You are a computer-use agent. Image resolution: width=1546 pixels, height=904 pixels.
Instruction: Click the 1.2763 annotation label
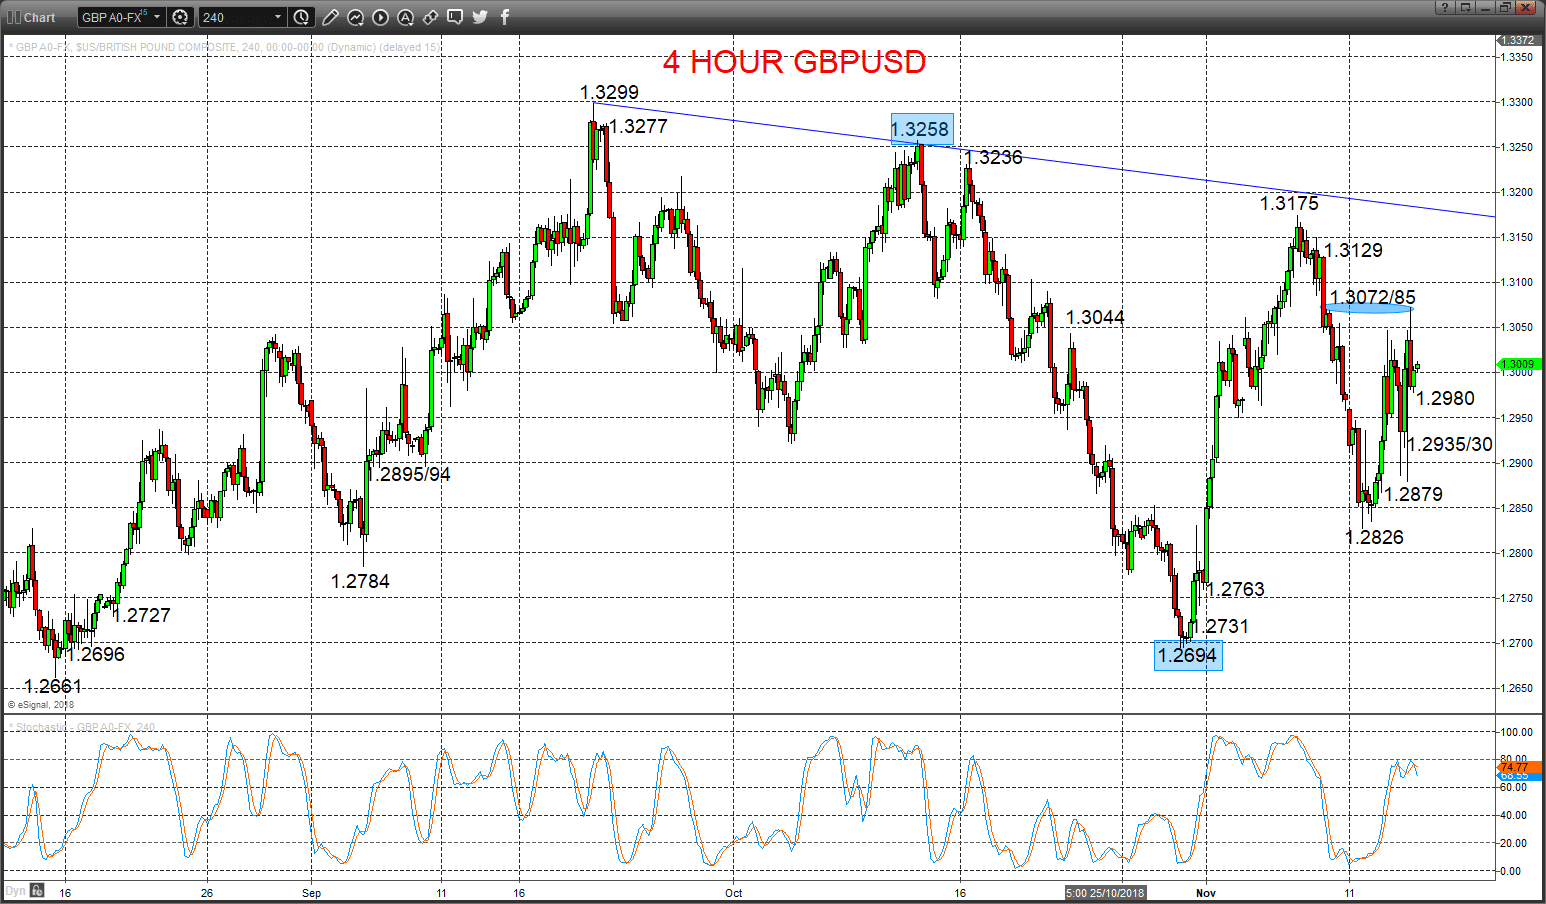[x=1237, y=589]
